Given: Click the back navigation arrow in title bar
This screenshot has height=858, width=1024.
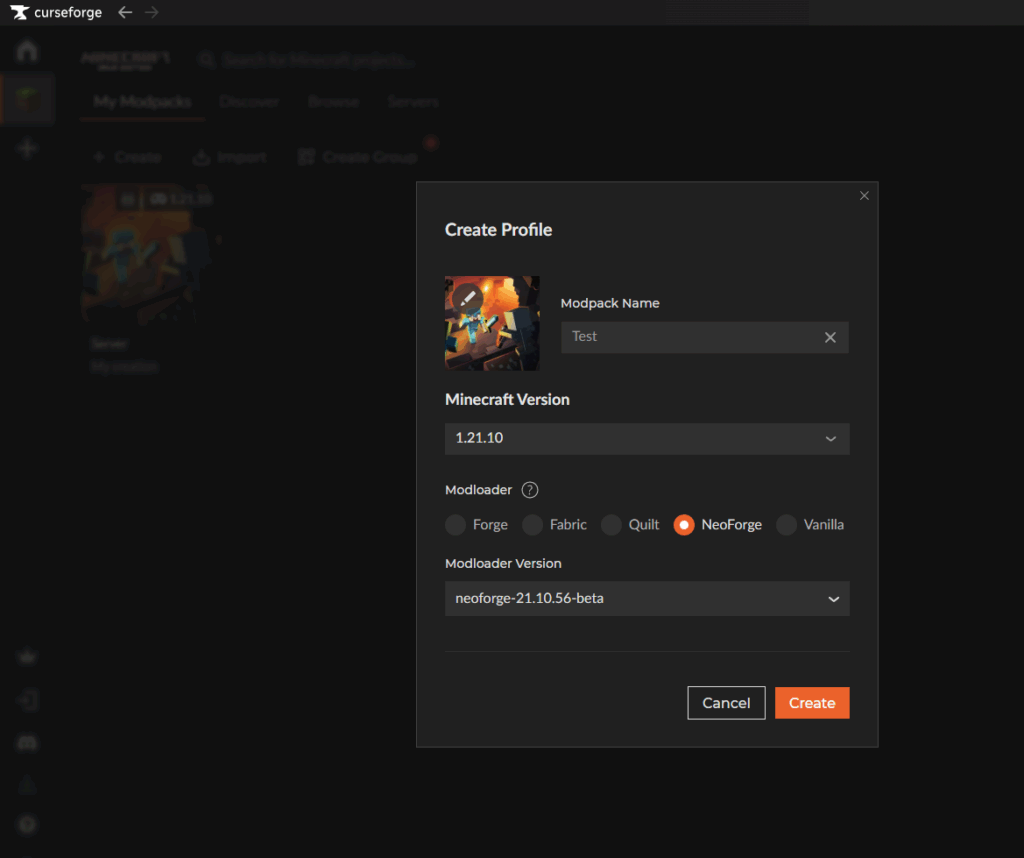Looking at the screenshot, I should [125, 13].
